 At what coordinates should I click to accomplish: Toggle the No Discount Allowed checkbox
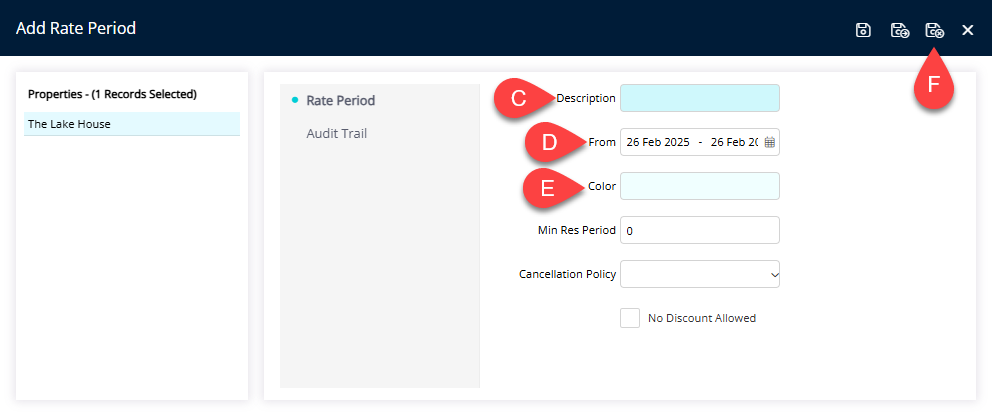[x=630, y=318]
